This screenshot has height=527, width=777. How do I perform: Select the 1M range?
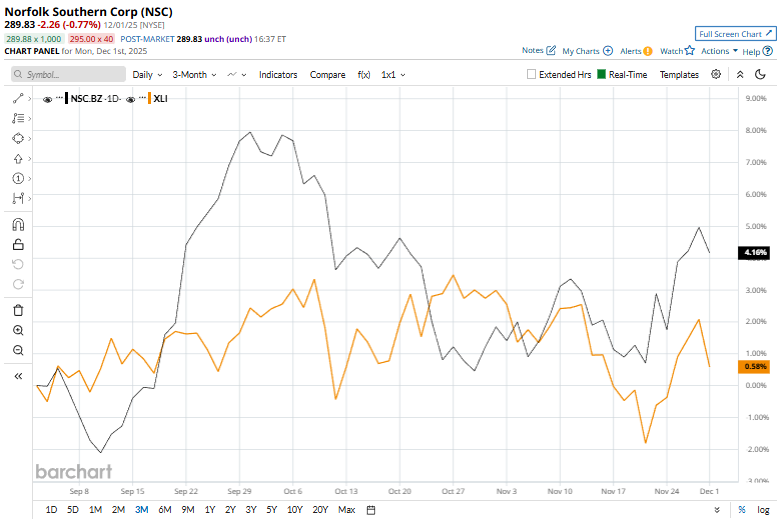click(95, 510)
